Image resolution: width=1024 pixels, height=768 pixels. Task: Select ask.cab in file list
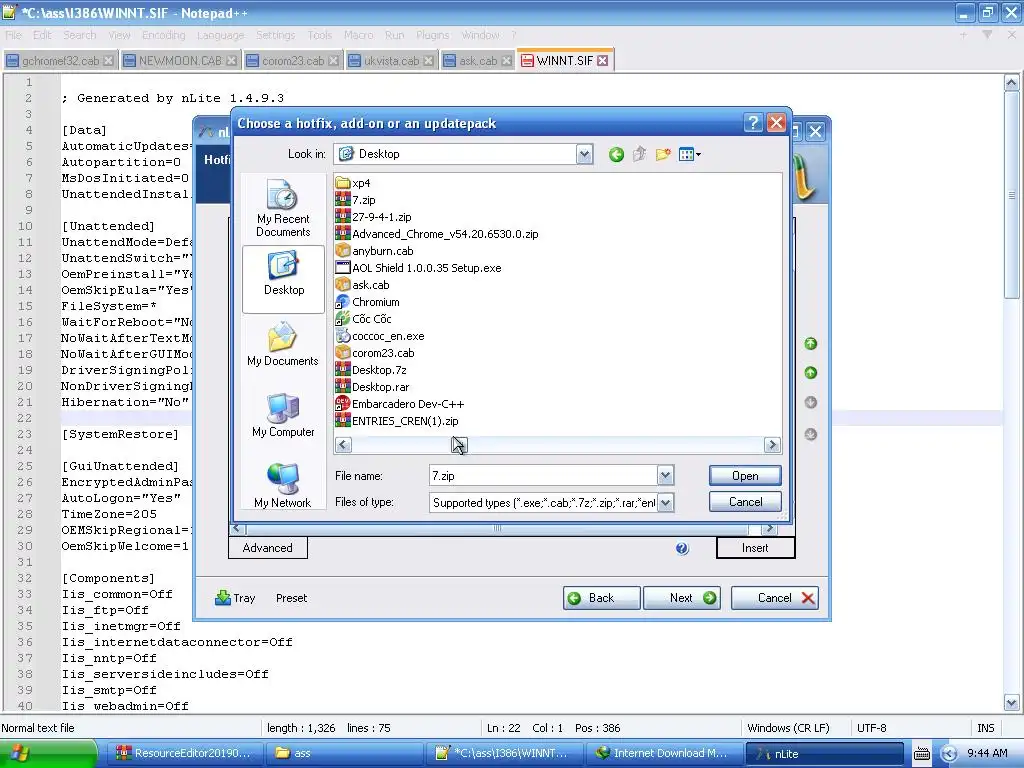362,285
